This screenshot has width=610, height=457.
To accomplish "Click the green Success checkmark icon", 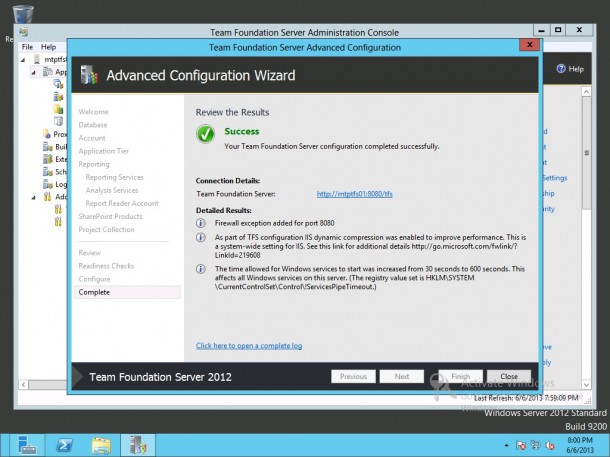I will pos(205,134).
